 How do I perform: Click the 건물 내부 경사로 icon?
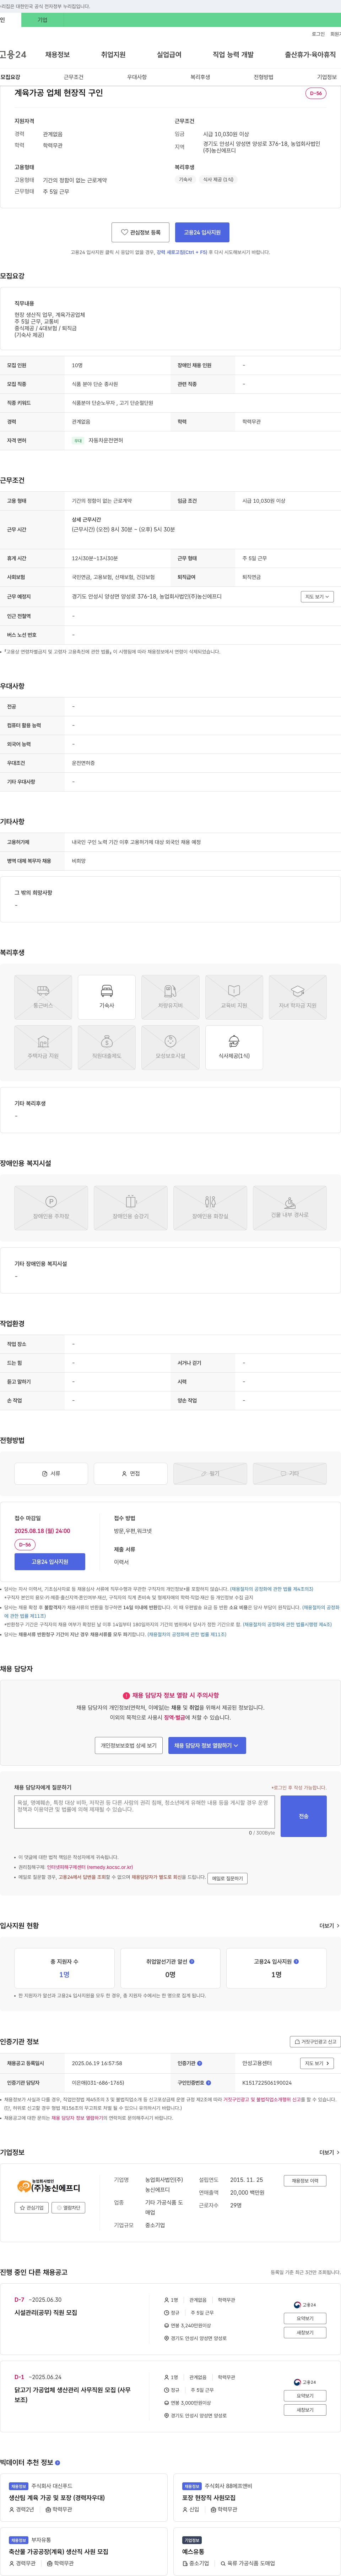tap(290, 1208)
